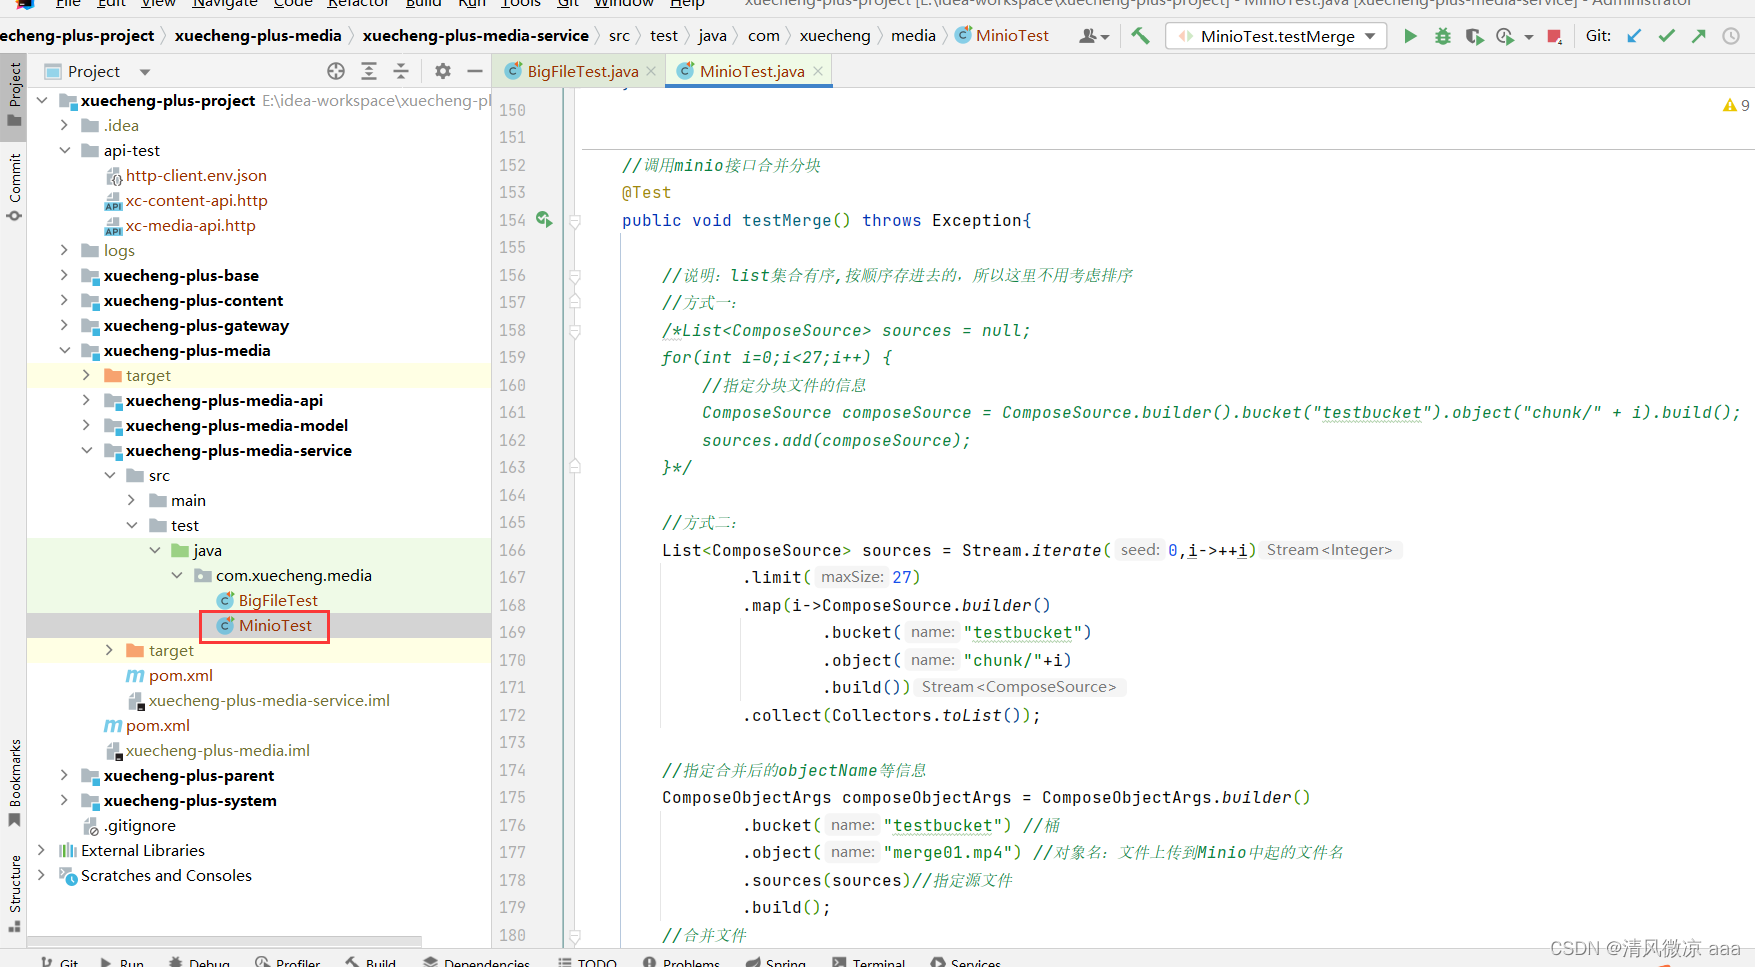1755x967 pixels.
Task: Fold testMerge method at line 154
Action: 575,221
